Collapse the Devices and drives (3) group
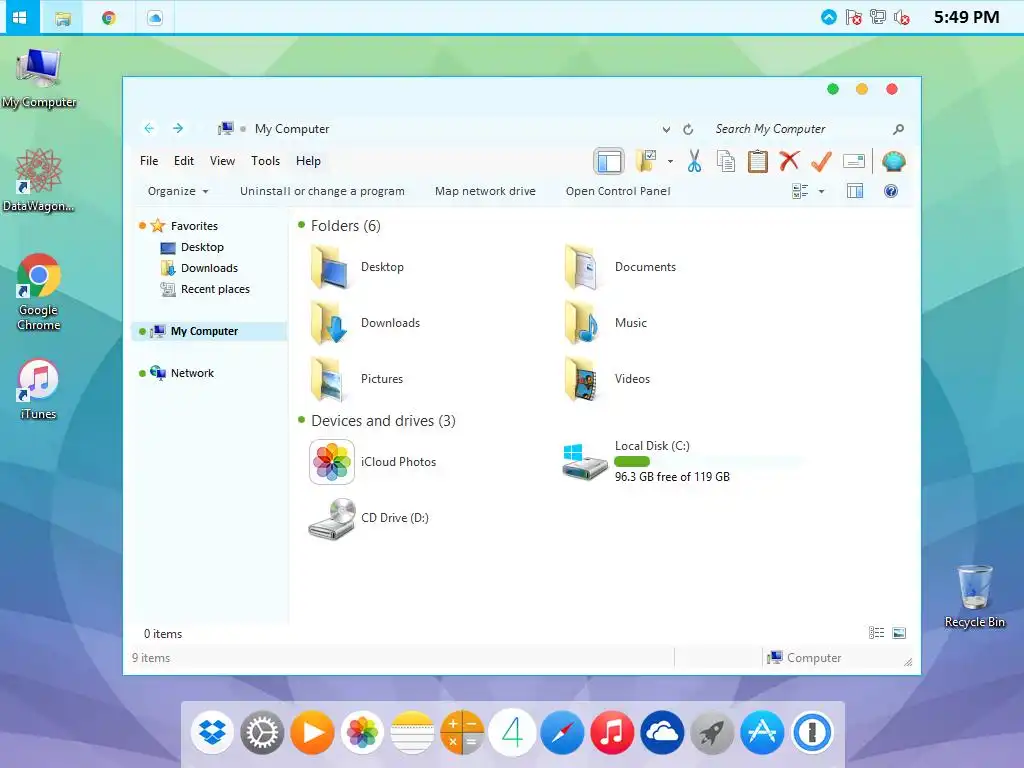 (x=301, y=419)
